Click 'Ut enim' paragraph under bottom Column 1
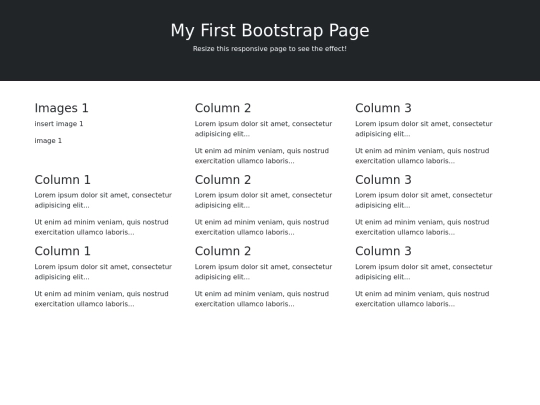Screen dimensions: 540x405 pos(102,299)
